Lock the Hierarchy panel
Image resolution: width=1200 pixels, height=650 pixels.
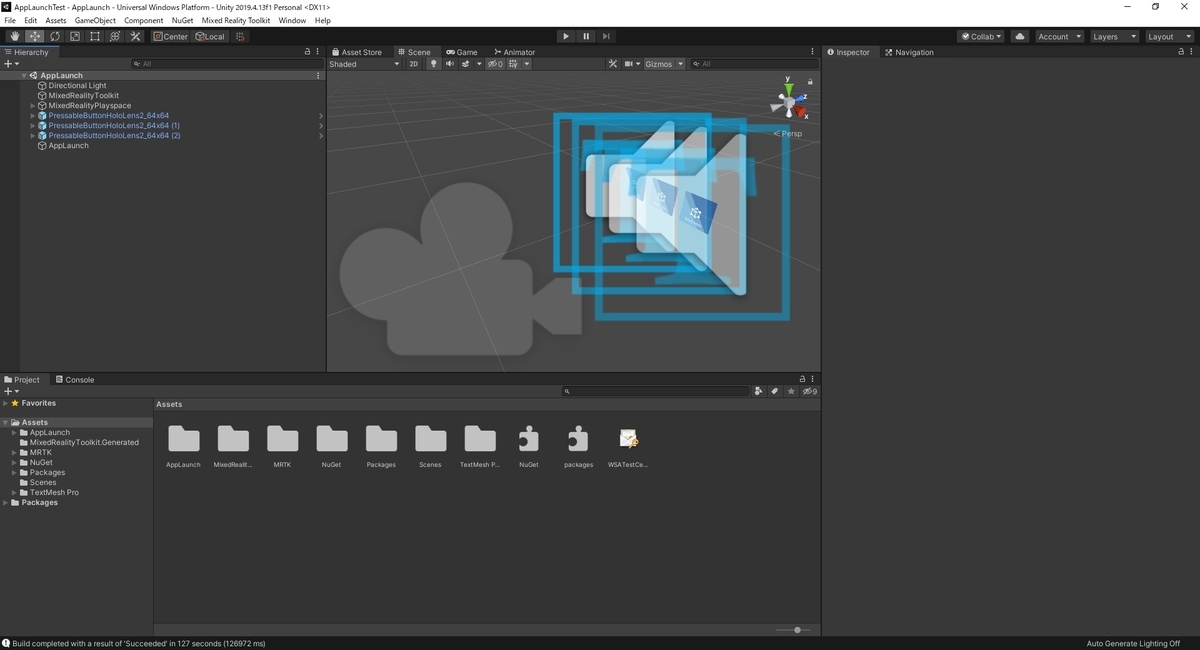[x=308, y=52]
